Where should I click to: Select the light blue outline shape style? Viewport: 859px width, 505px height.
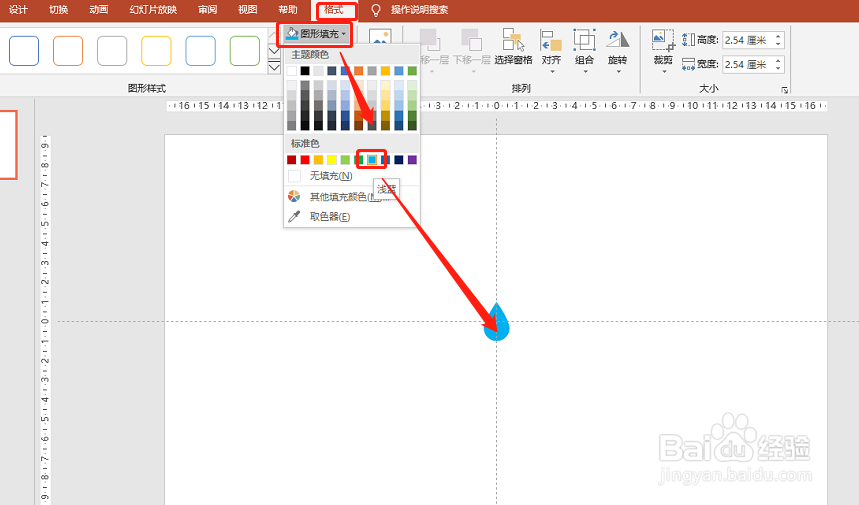tap(200, 51)
